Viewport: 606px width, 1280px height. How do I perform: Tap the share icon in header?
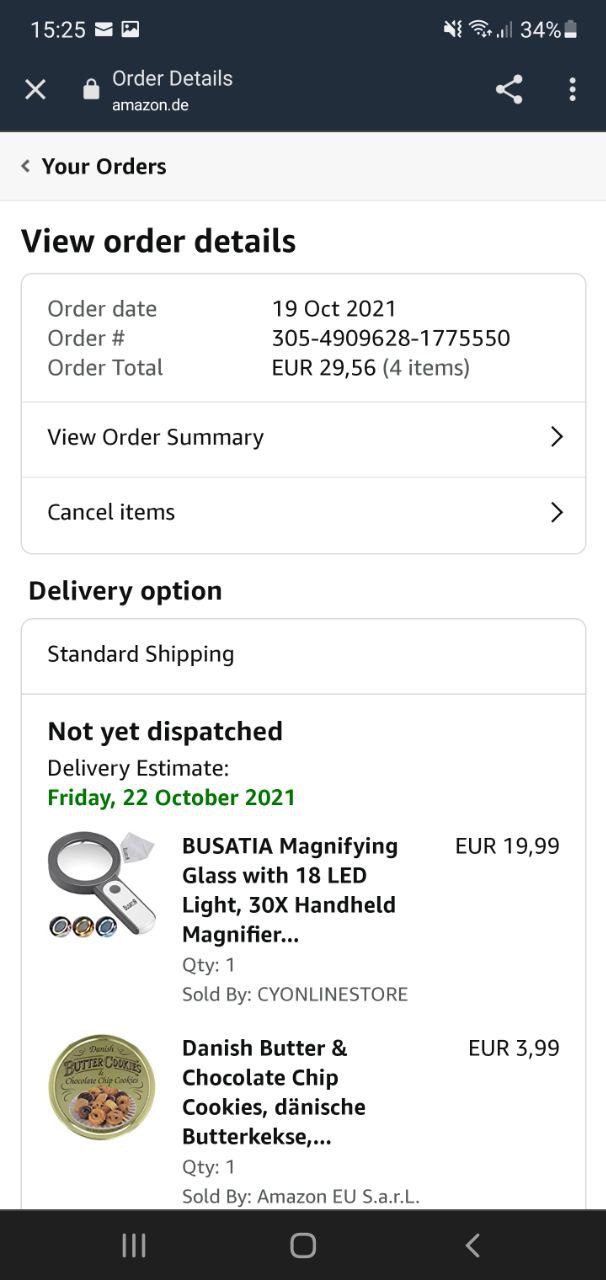point(509,90)
